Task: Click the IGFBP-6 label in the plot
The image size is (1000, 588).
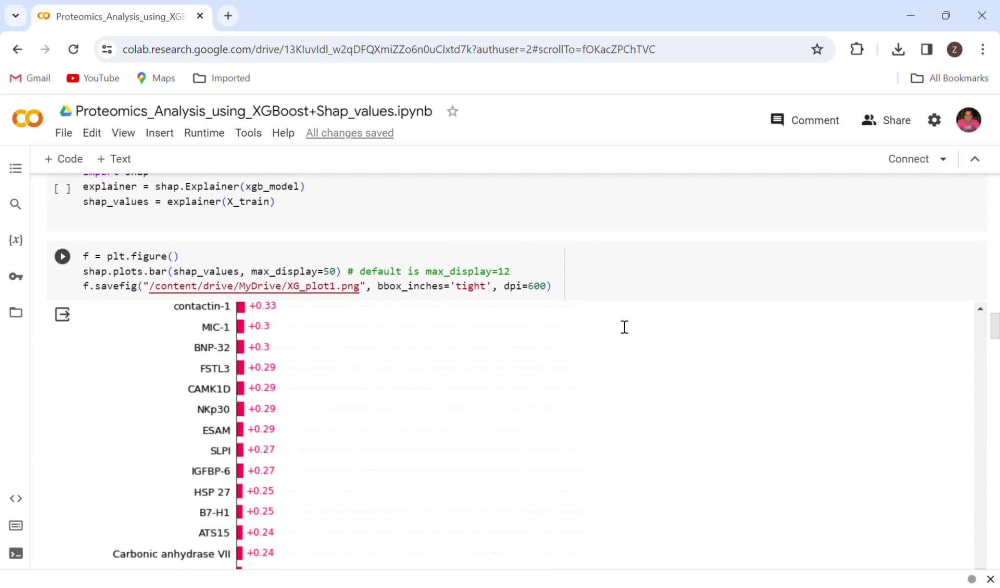Action: tap(210, 471)
